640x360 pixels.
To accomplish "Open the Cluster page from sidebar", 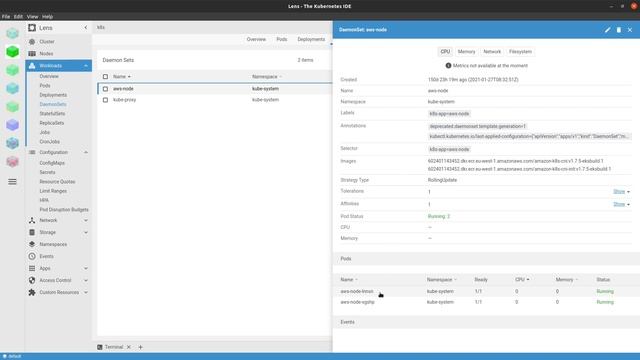I will coord(47,42).
